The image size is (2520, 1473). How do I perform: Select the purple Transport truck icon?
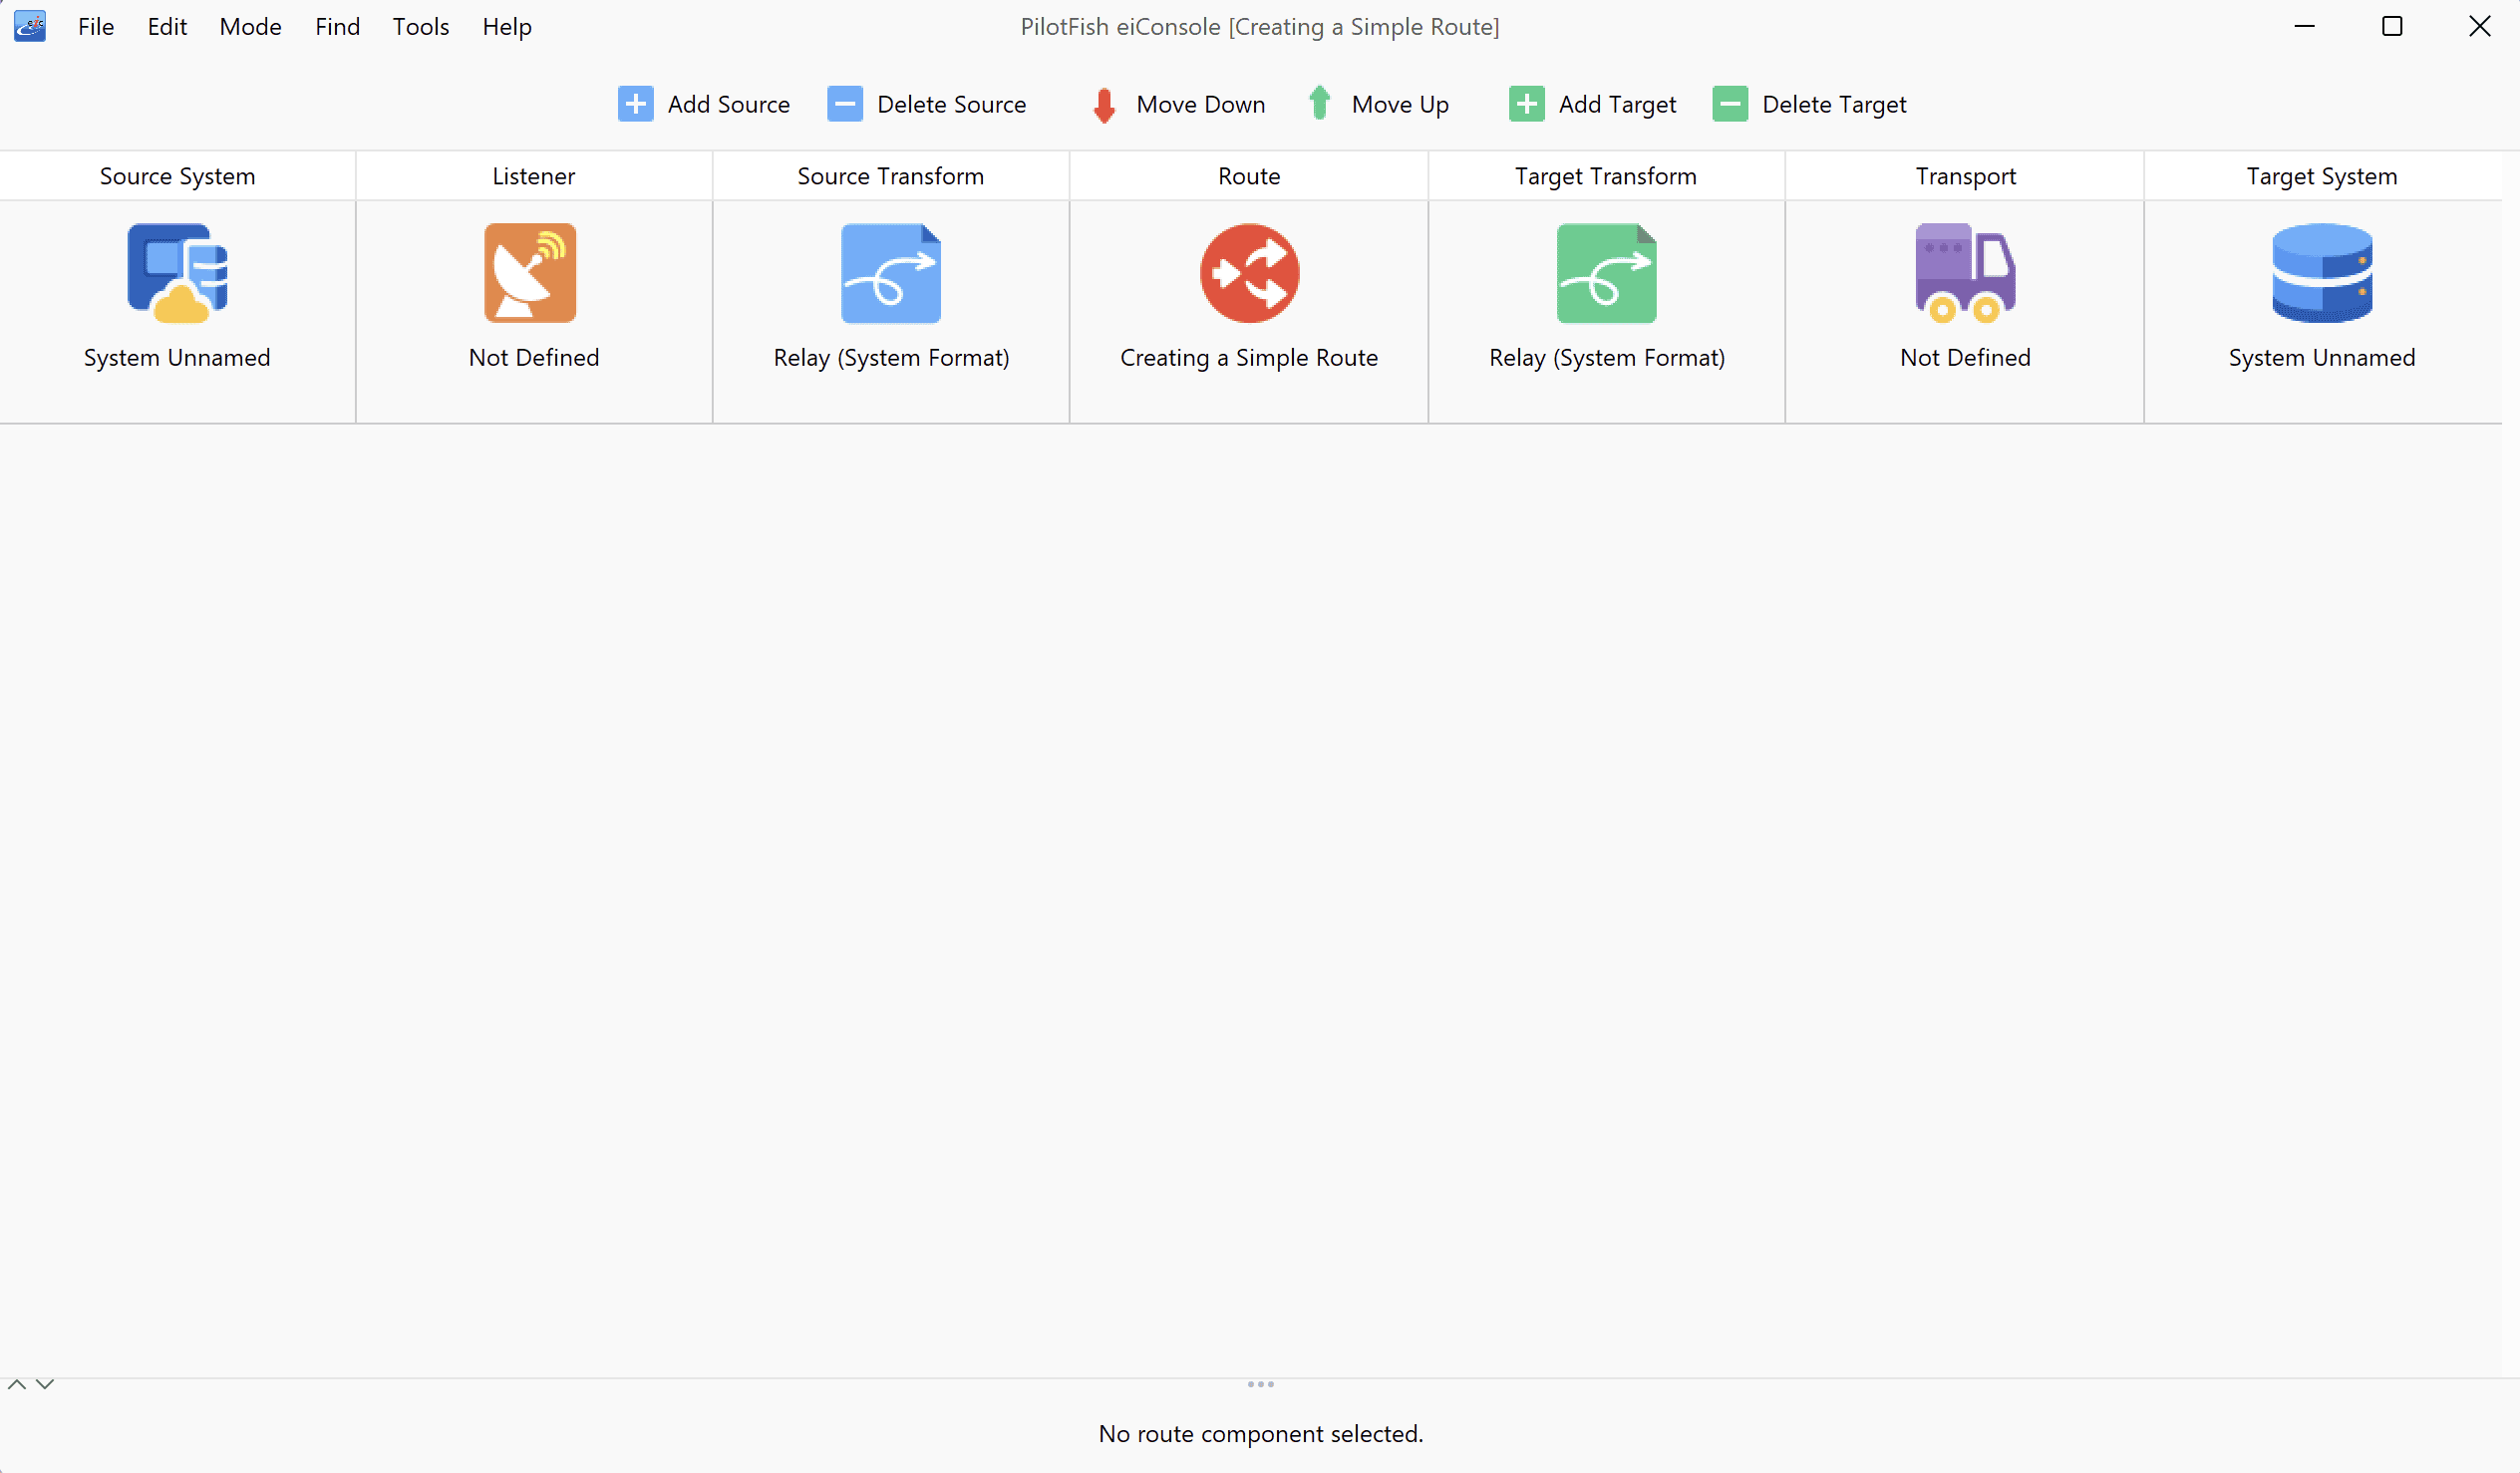click(1965, 273)
